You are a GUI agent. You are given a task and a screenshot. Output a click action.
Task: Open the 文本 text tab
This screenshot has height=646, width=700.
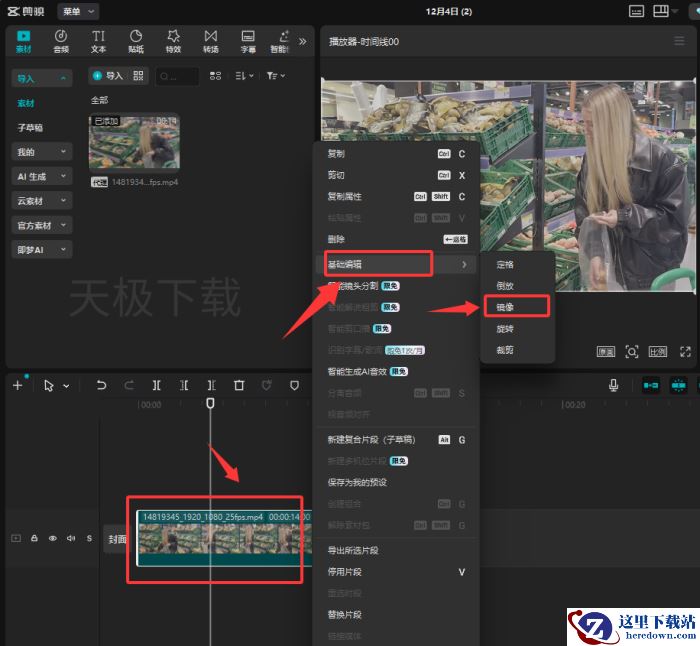point(98,42)
